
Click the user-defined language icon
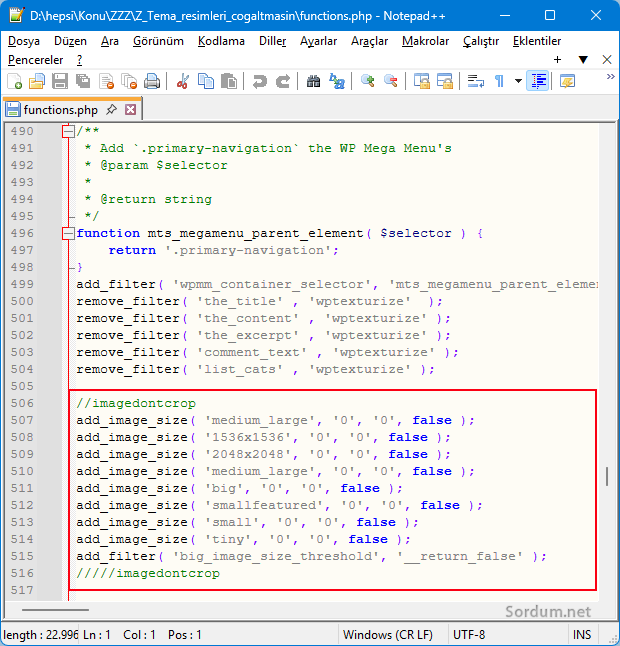(567, 81)
